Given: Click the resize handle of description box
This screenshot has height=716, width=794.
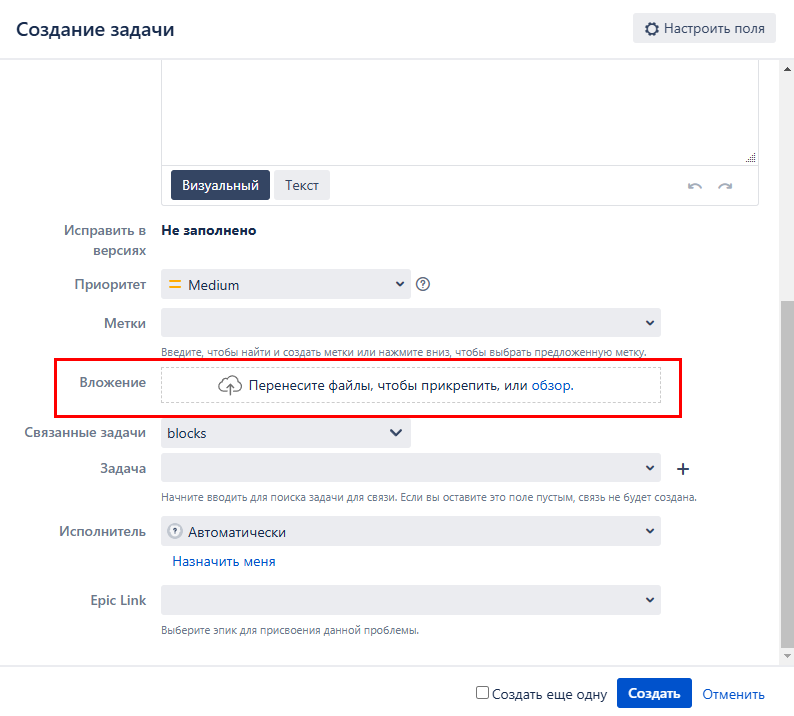Looking at the screenshot, I should click(750, 157).
